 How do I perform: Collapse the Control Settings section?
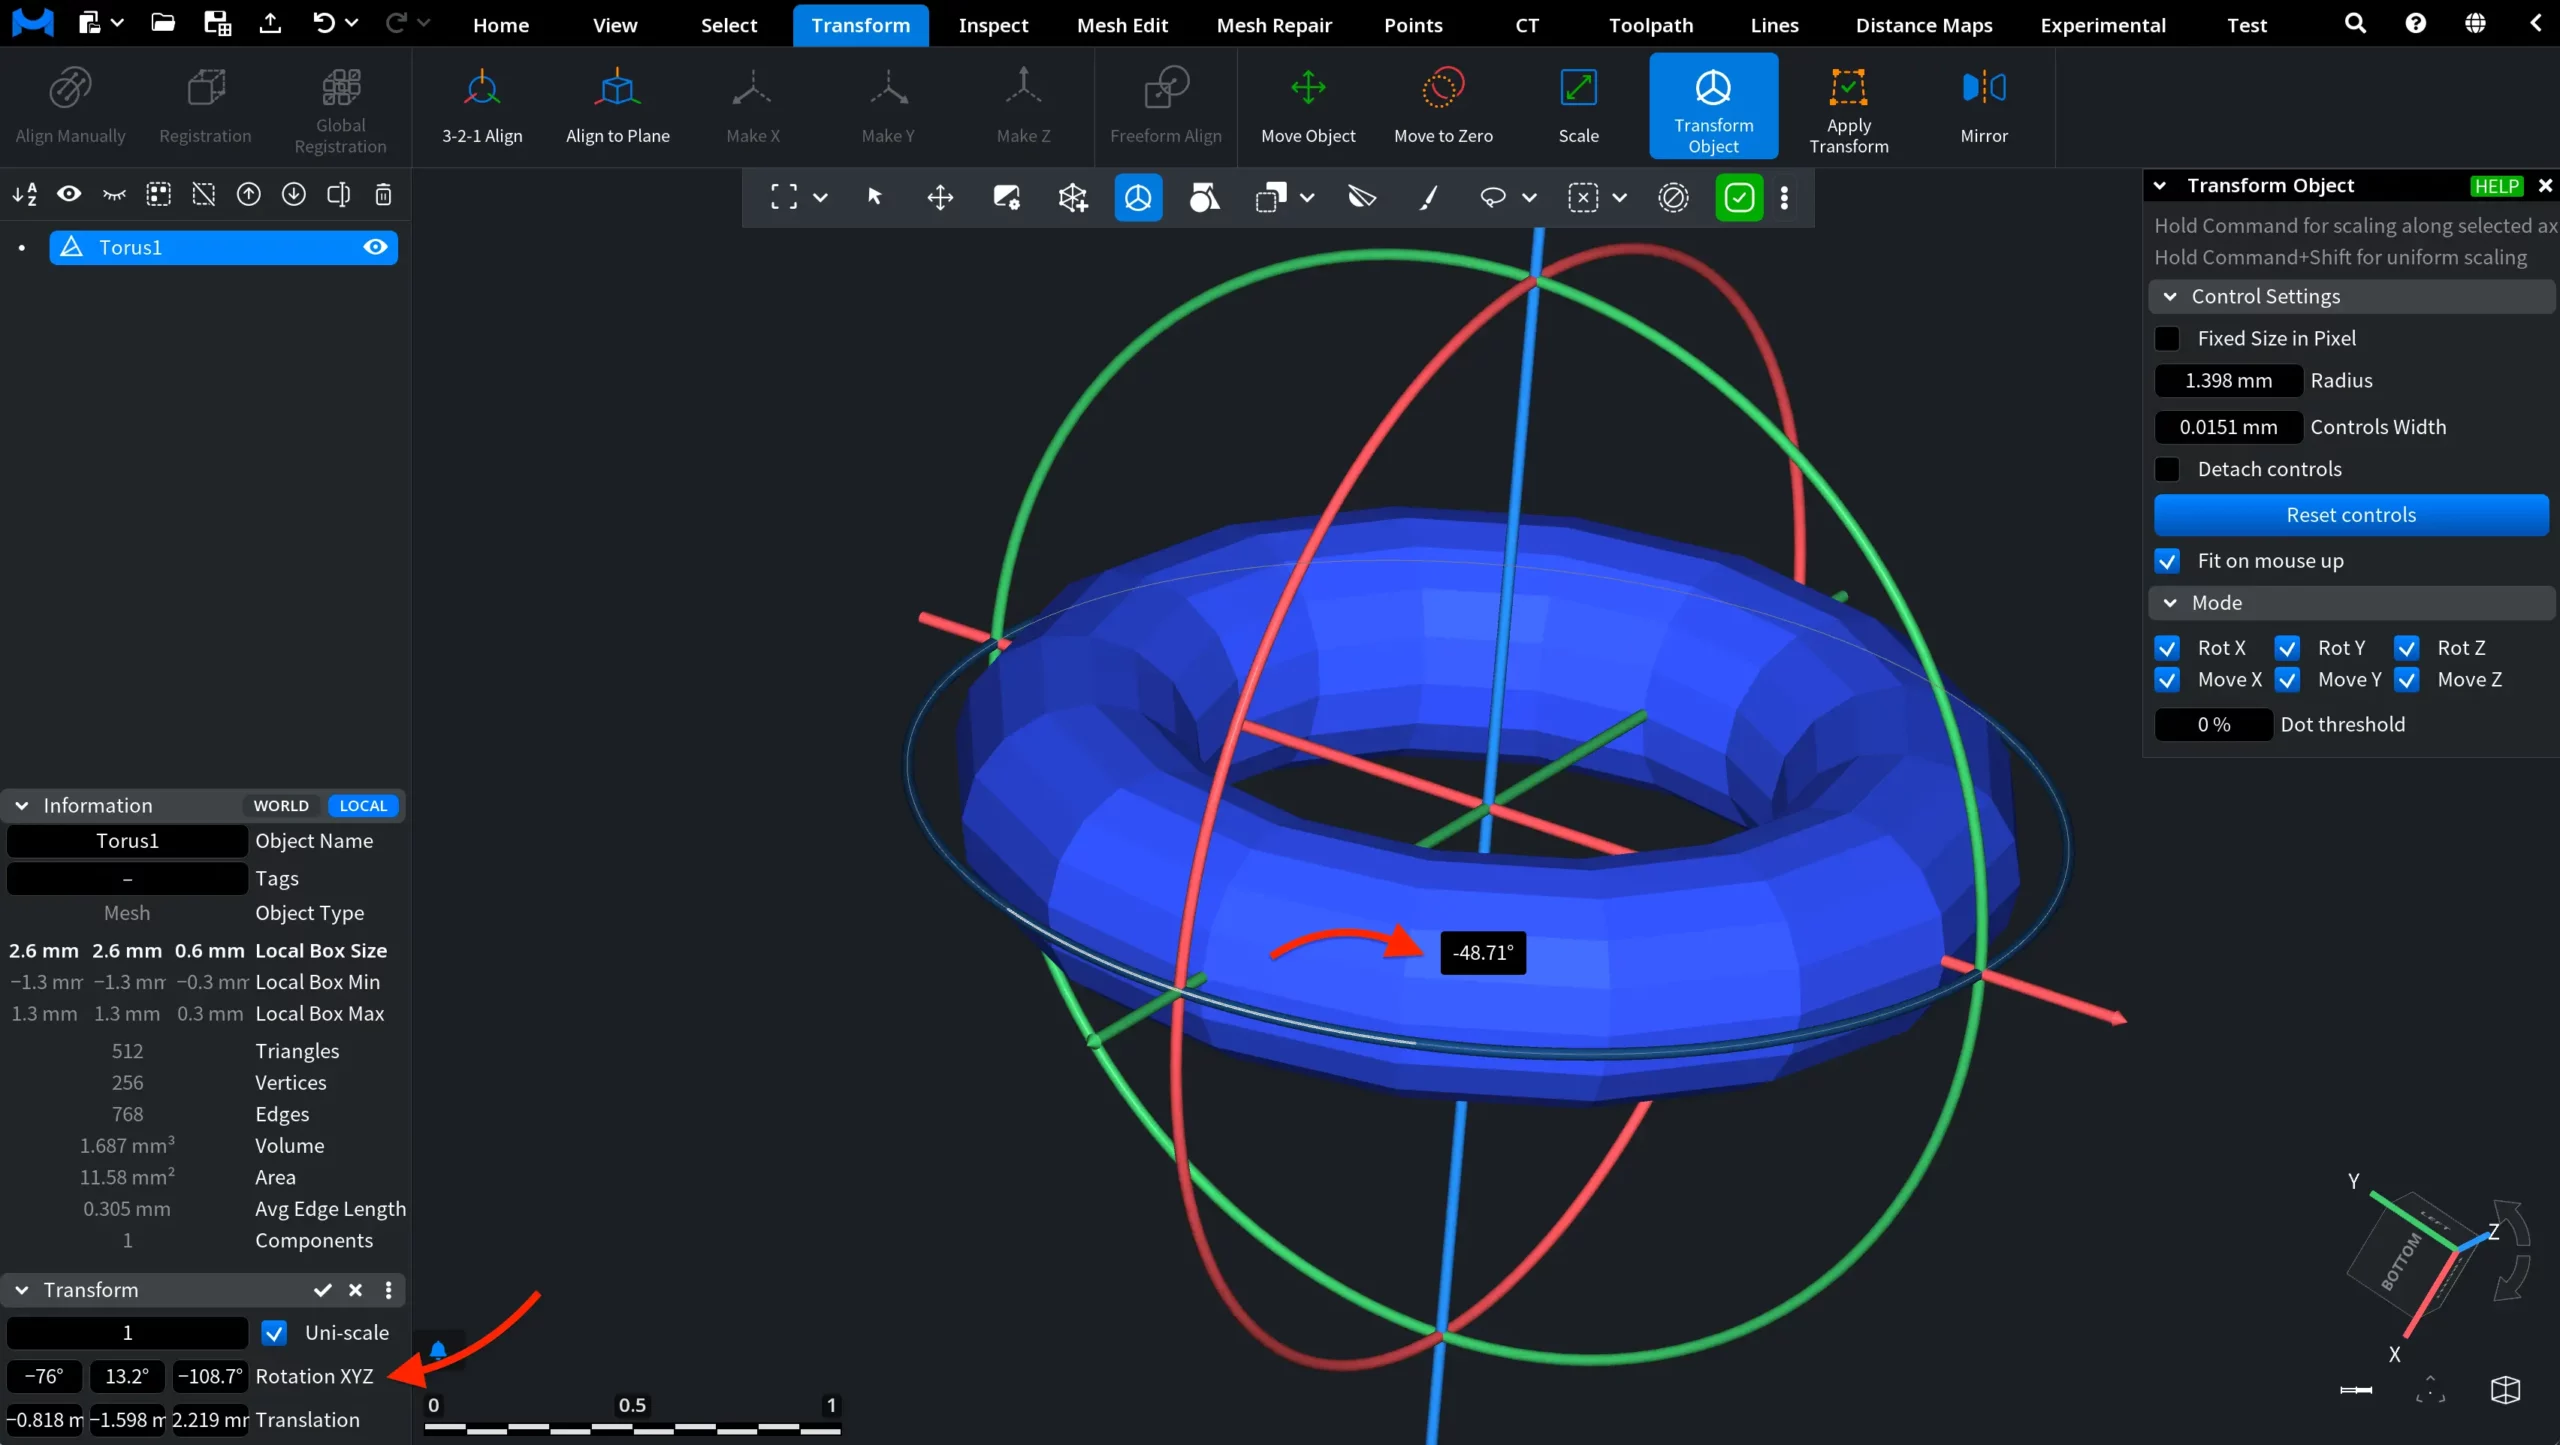(x=2170, y=296)
